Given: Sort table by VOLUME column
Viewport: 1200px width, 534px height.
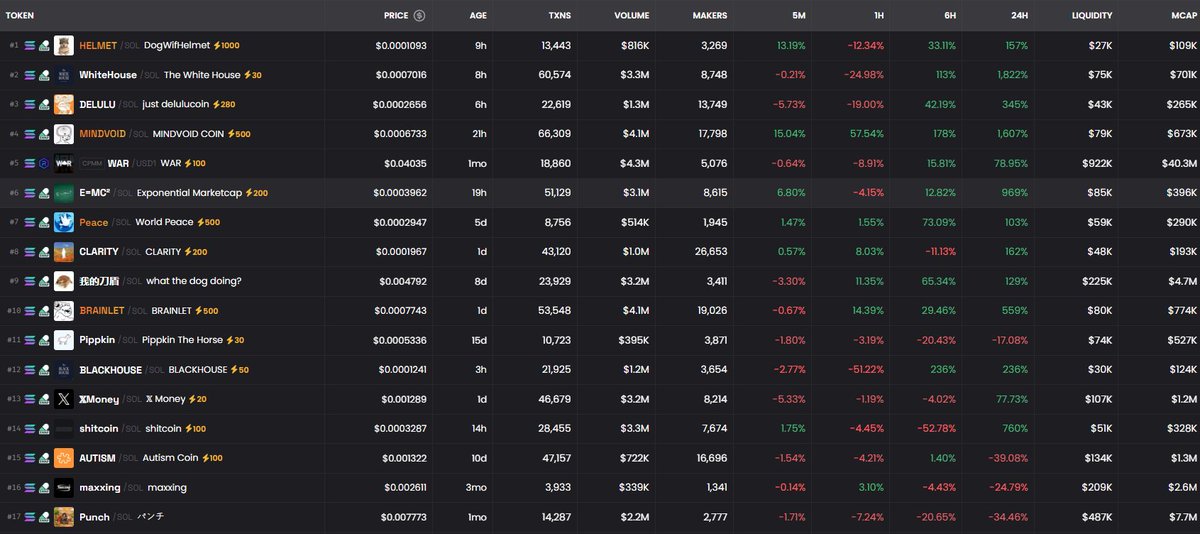Looking at the screenshot, I should click(x=632, y=16).
